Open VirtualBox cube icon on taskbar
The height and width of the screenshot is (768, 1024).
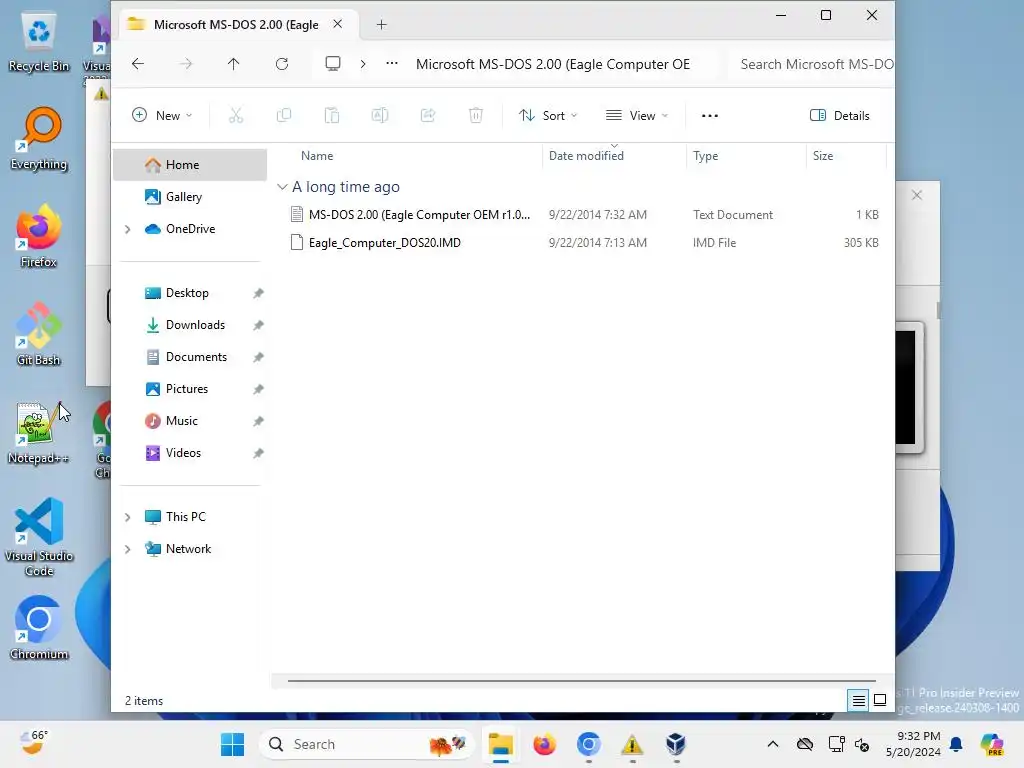click(676, 744)
